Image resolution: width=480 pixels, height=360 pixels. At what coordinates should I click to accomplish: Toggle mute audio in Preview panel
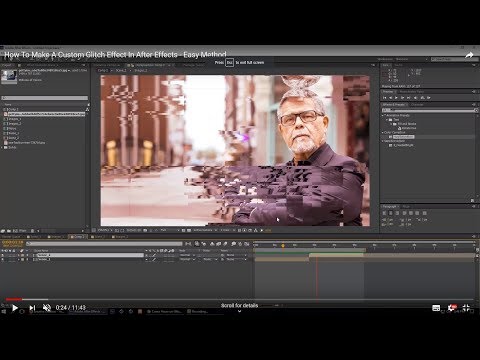pyautogui.click(x=416, y=98)
